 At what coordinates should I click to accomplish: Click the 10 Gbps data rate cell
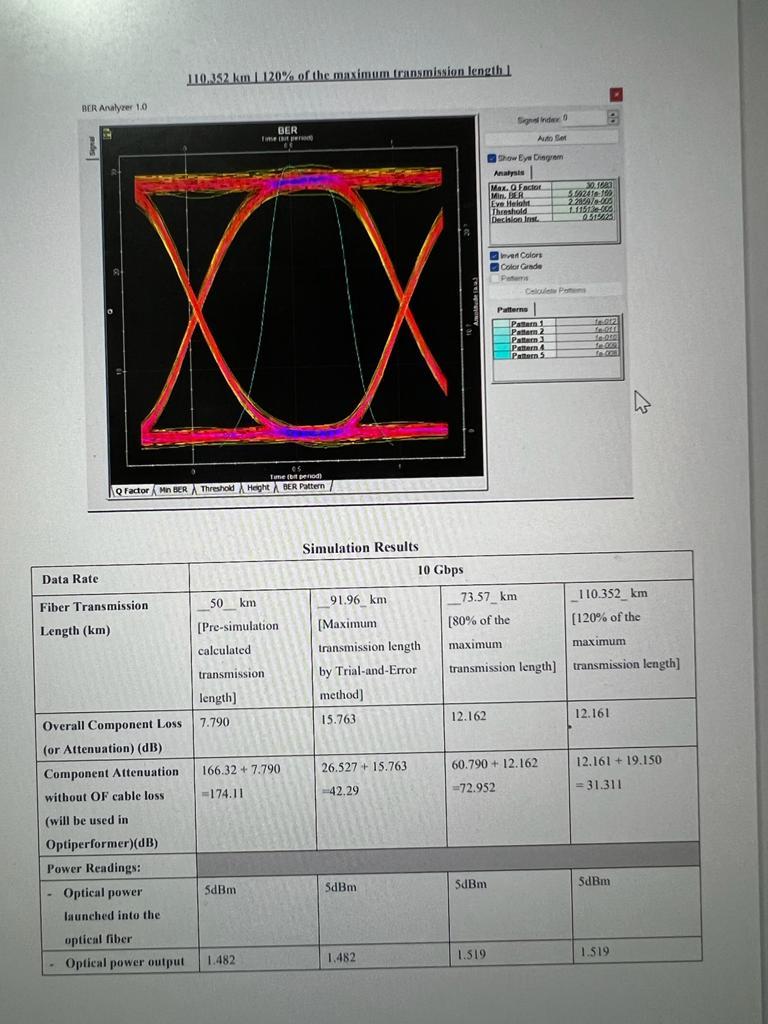click(440, 570)
